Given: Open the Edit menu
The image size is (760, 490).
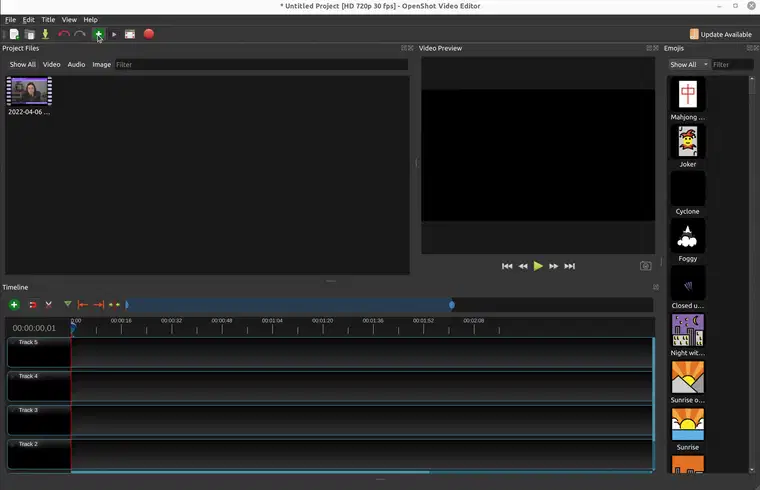Looking at the screenshot, I should [x=29, y=20].
